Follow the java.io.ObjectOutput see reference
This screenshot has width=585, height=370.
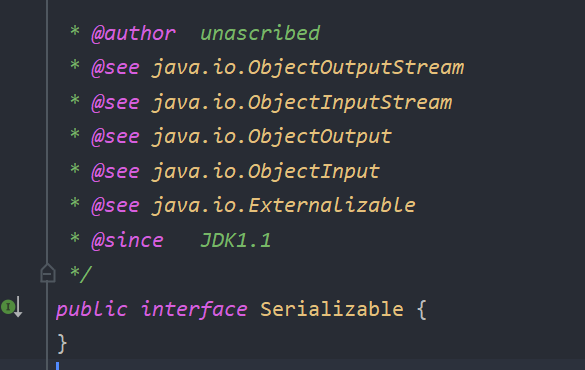272,137
